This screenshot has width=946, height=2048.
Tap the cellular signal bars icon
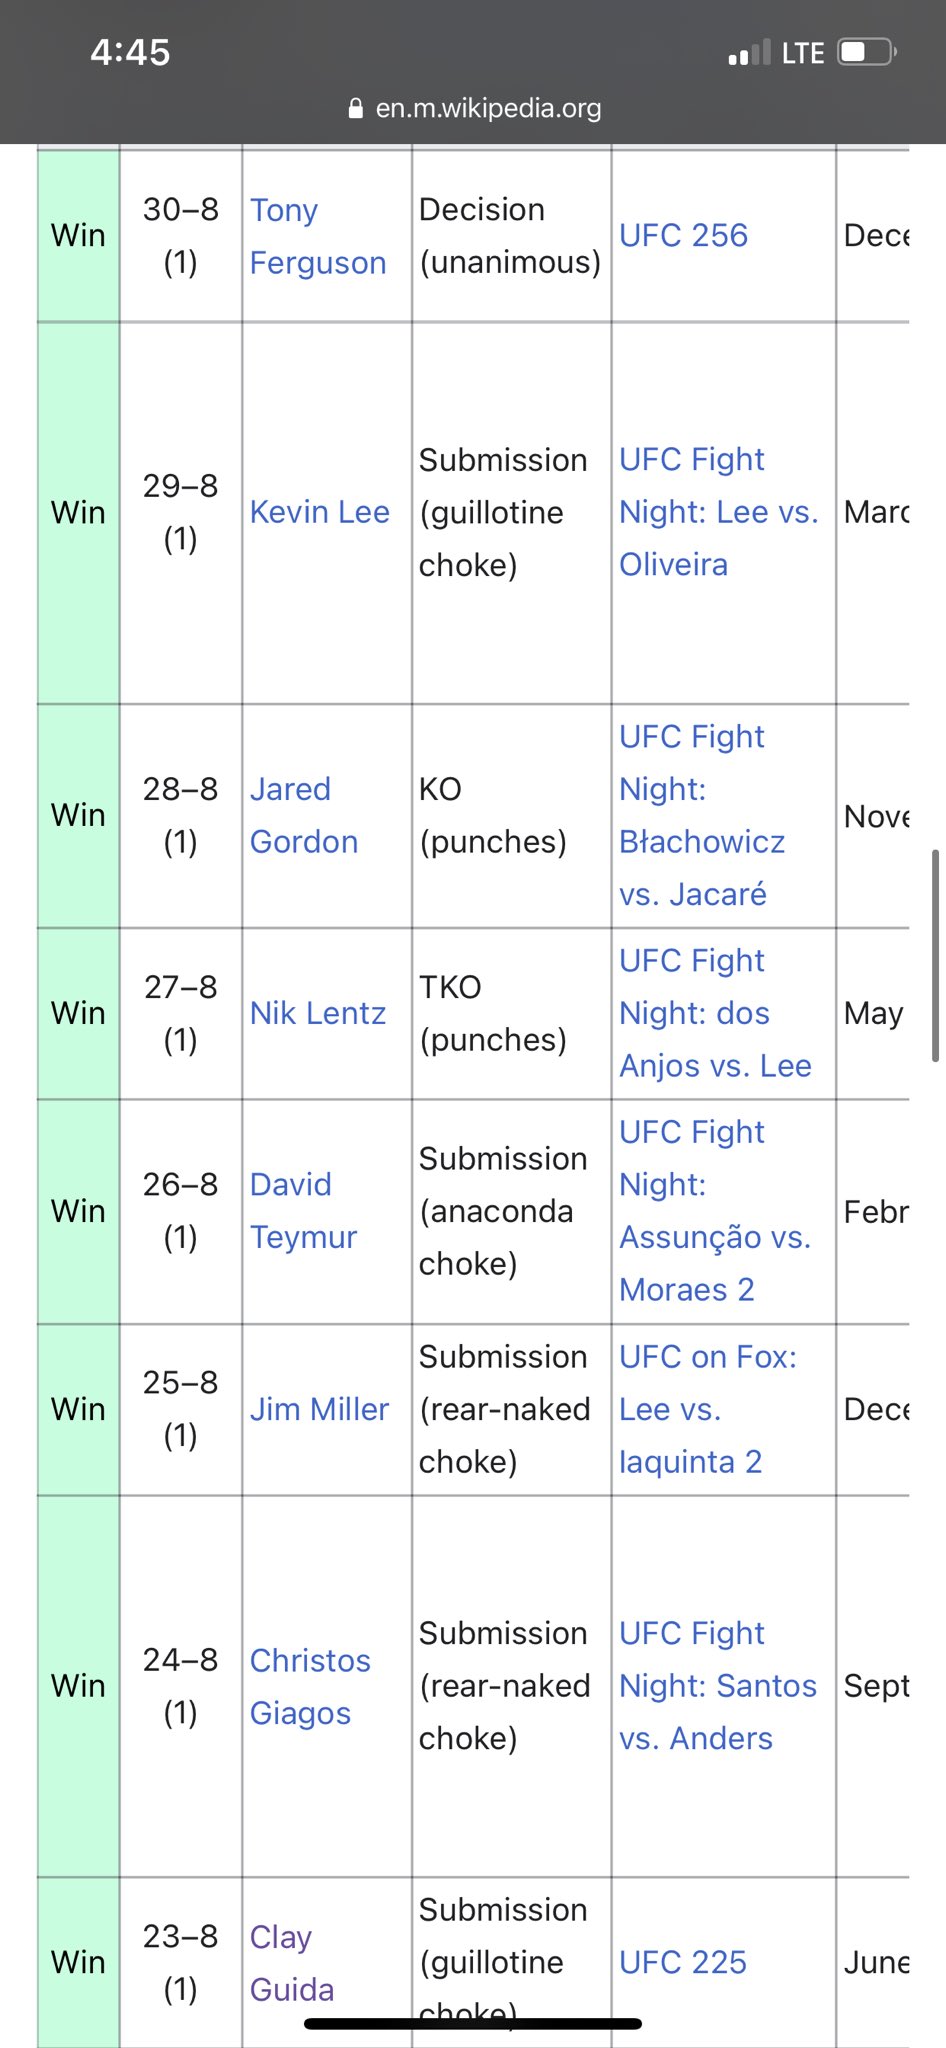pos(749,52)
